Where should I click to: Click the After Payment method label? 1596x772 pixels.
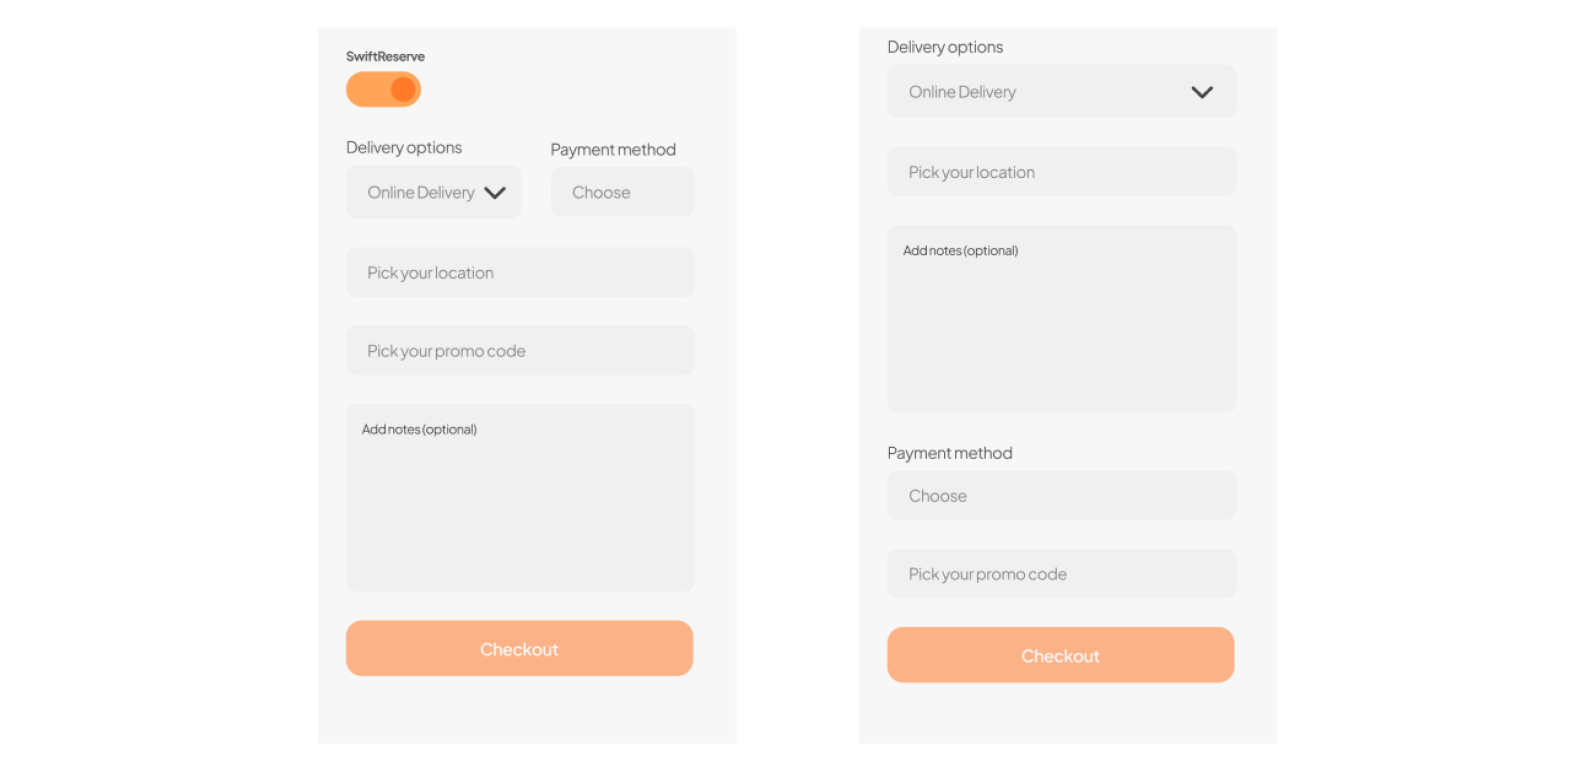tap(949, 453)
